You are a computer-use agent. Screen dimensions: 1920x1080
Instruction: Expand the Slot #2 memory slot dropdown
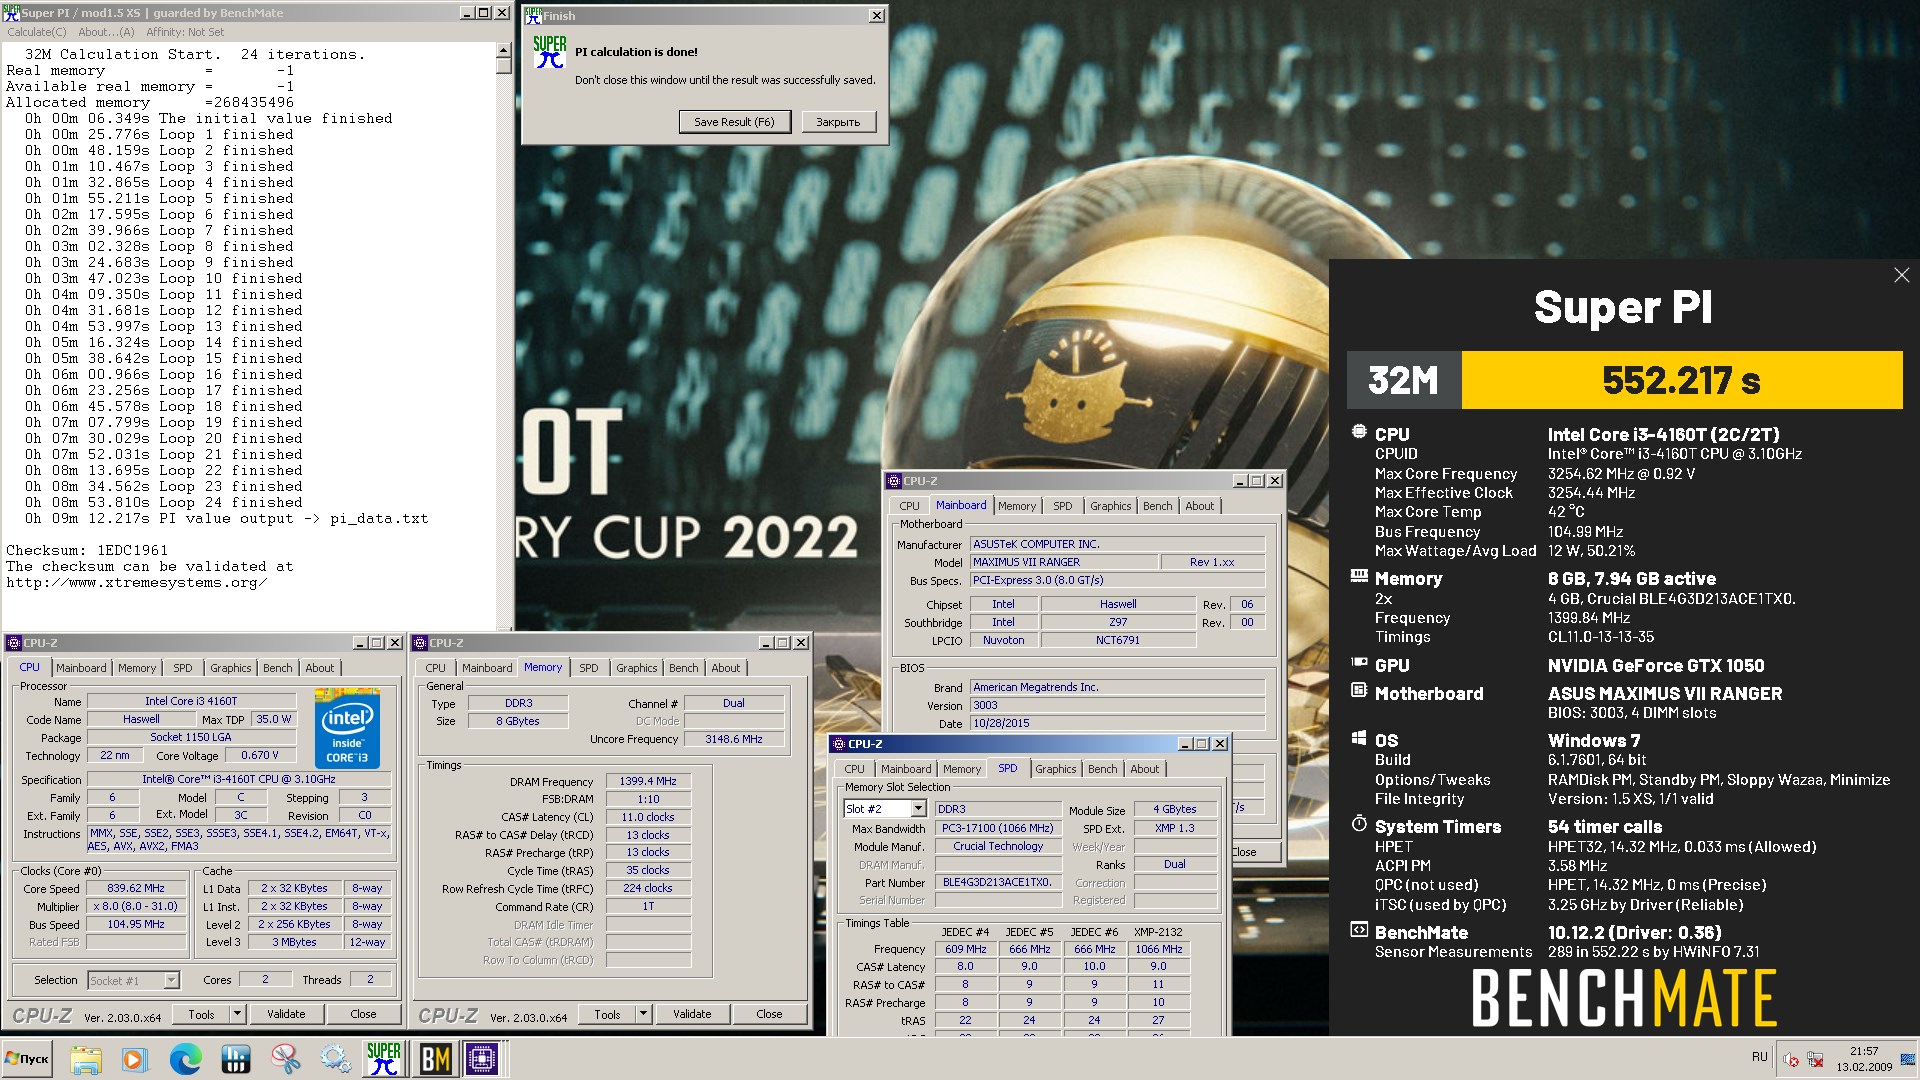[x=918, y=809]
